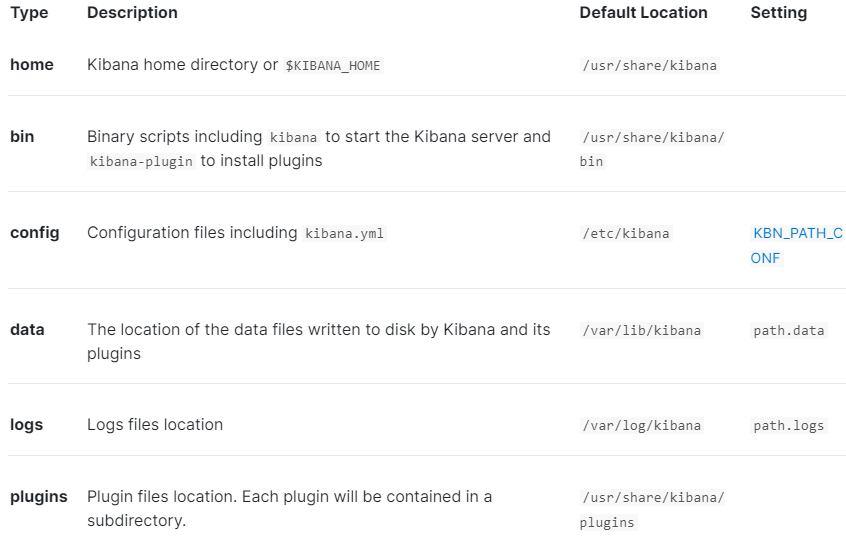Click the path.logs setting code
The width and height of the screenshot is (846, 547).
pyautogui.click(x=789, y=426)
